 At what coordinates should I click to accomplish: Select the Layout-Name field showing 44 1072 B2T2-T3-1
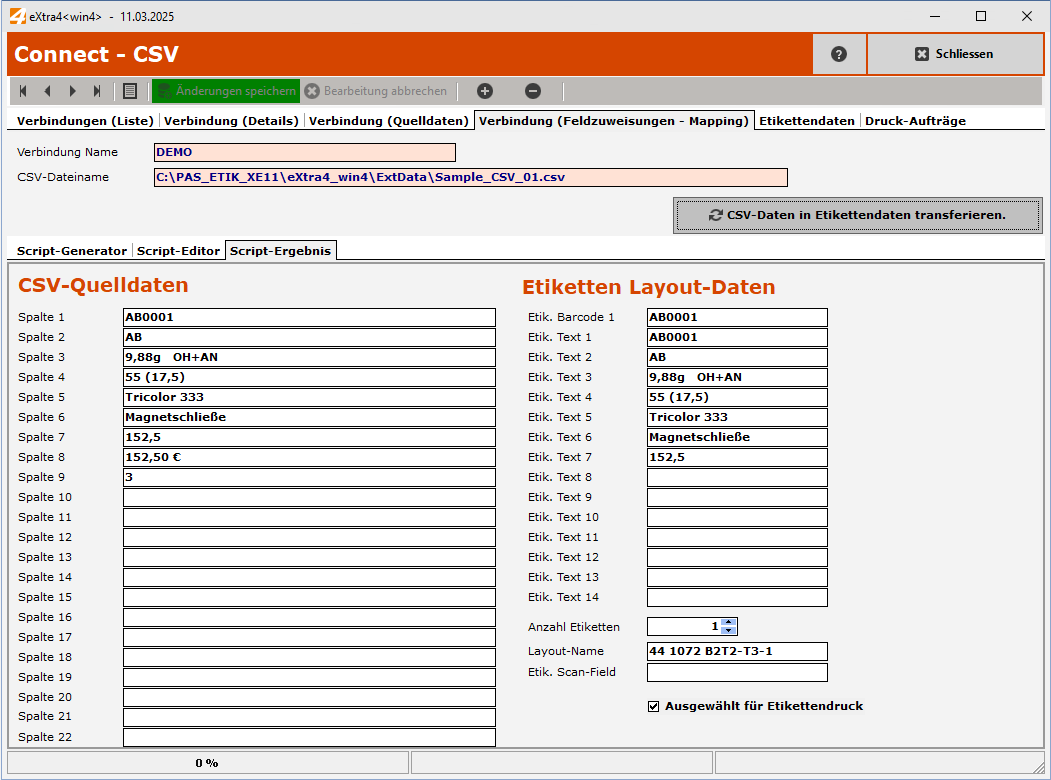737,651
